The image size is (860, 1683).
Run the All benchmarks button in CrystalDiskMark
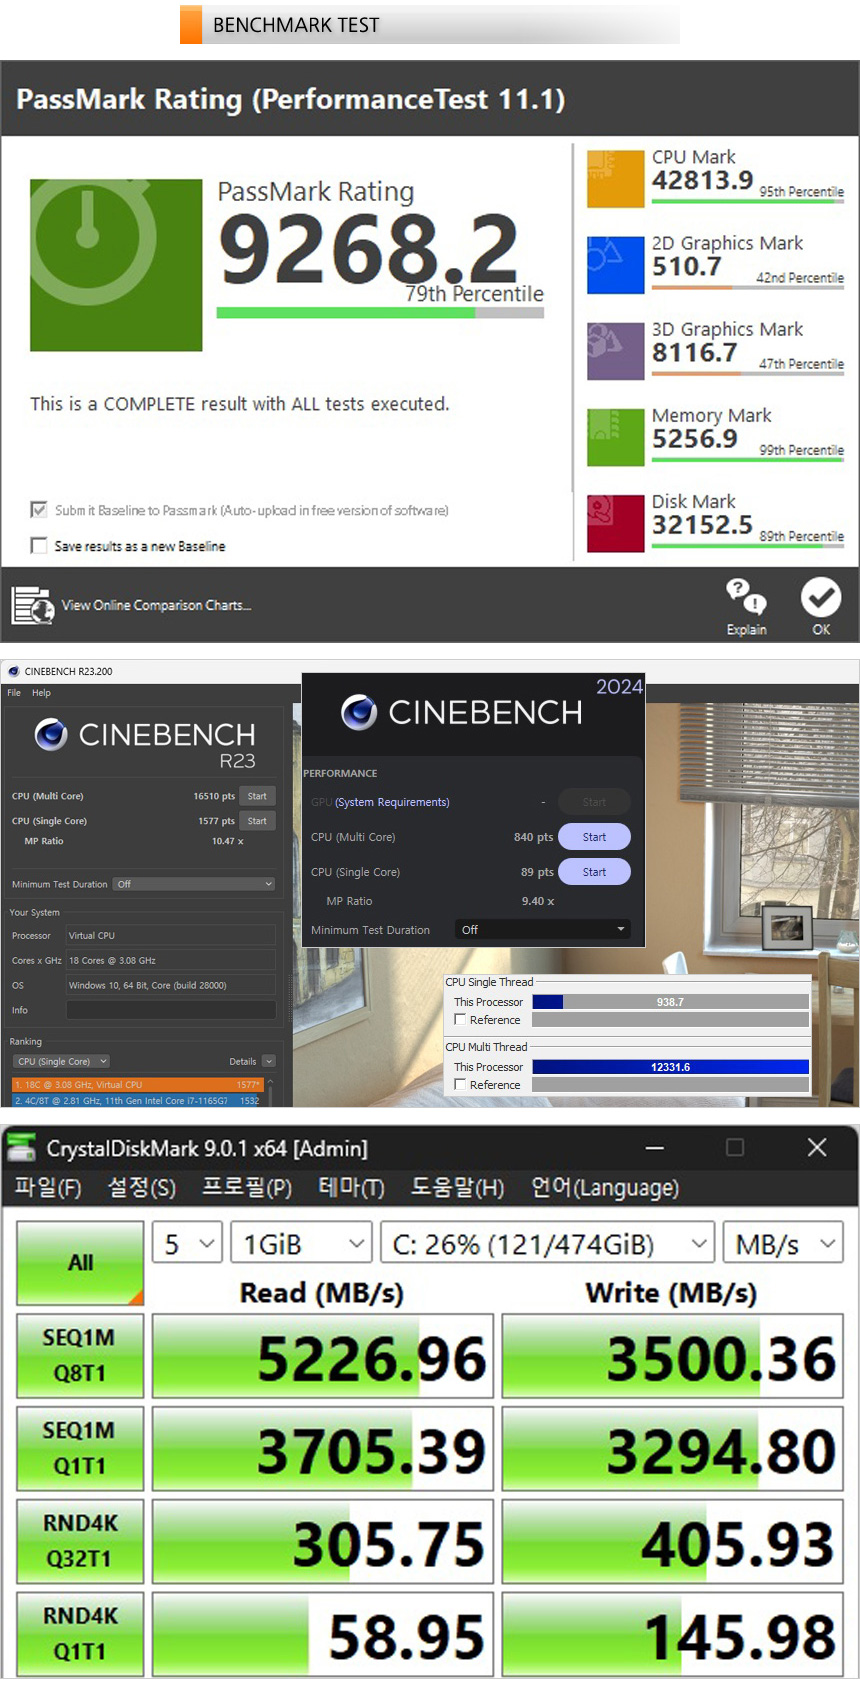[x=80, y=1263]
